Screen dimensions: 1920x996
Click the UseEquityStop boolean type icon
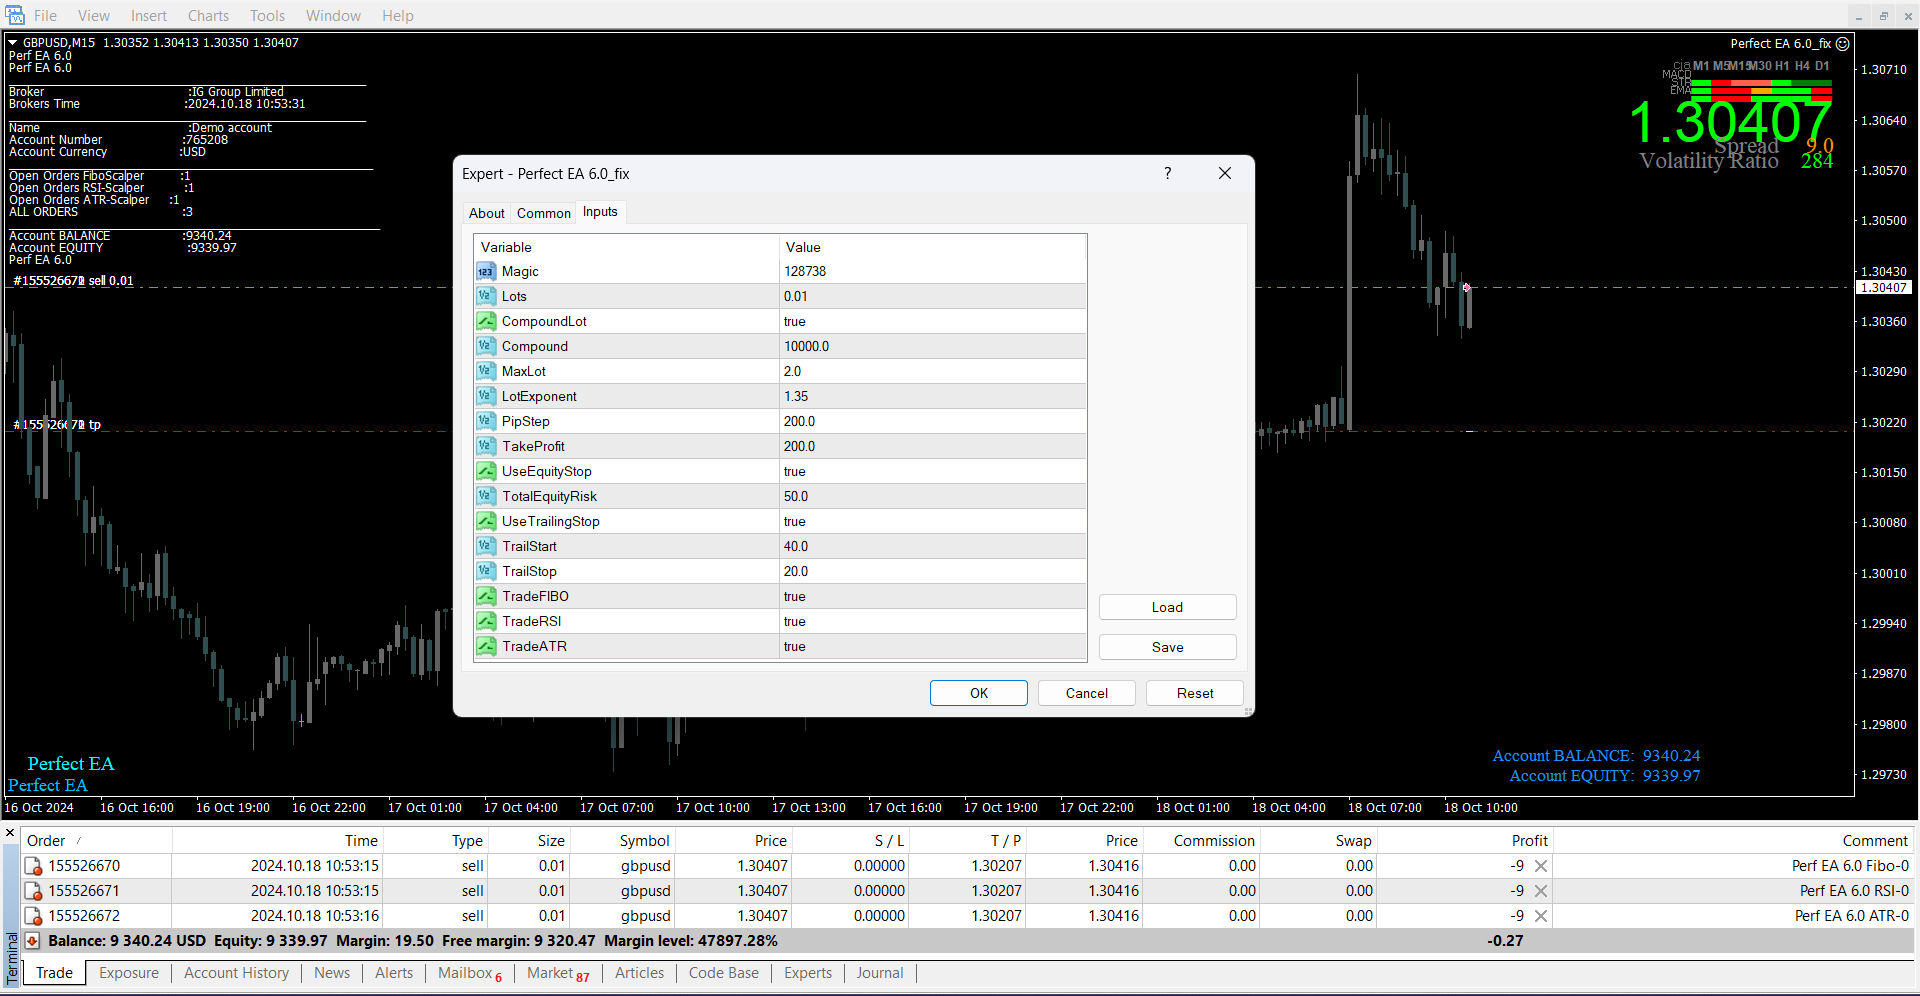486,472
